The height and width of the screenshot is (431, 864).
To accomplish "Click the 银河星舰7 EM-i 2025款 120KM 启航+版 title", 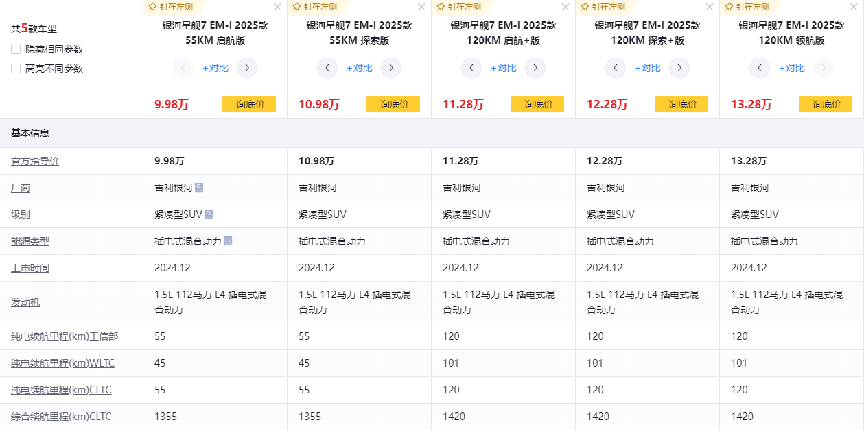I will (x=504, y=33).
